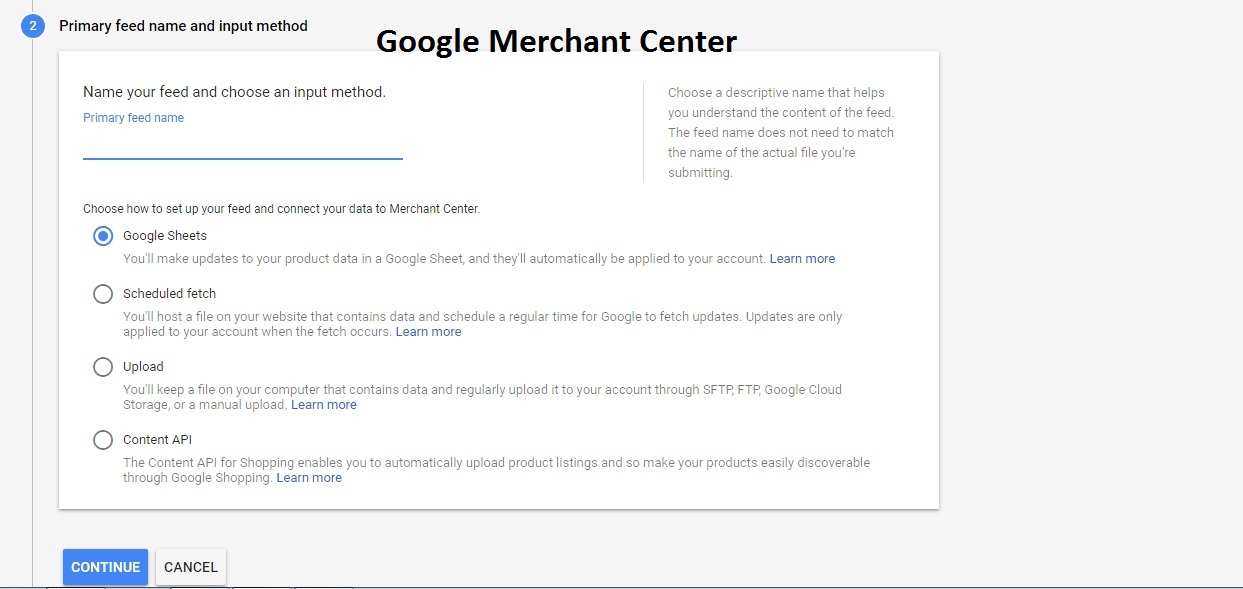This screenshot has width=1243, height=589.
Task: Collapse the 'Primary feed name and input method' step heading
Action: pyautogui.click(x=183, y=26)
